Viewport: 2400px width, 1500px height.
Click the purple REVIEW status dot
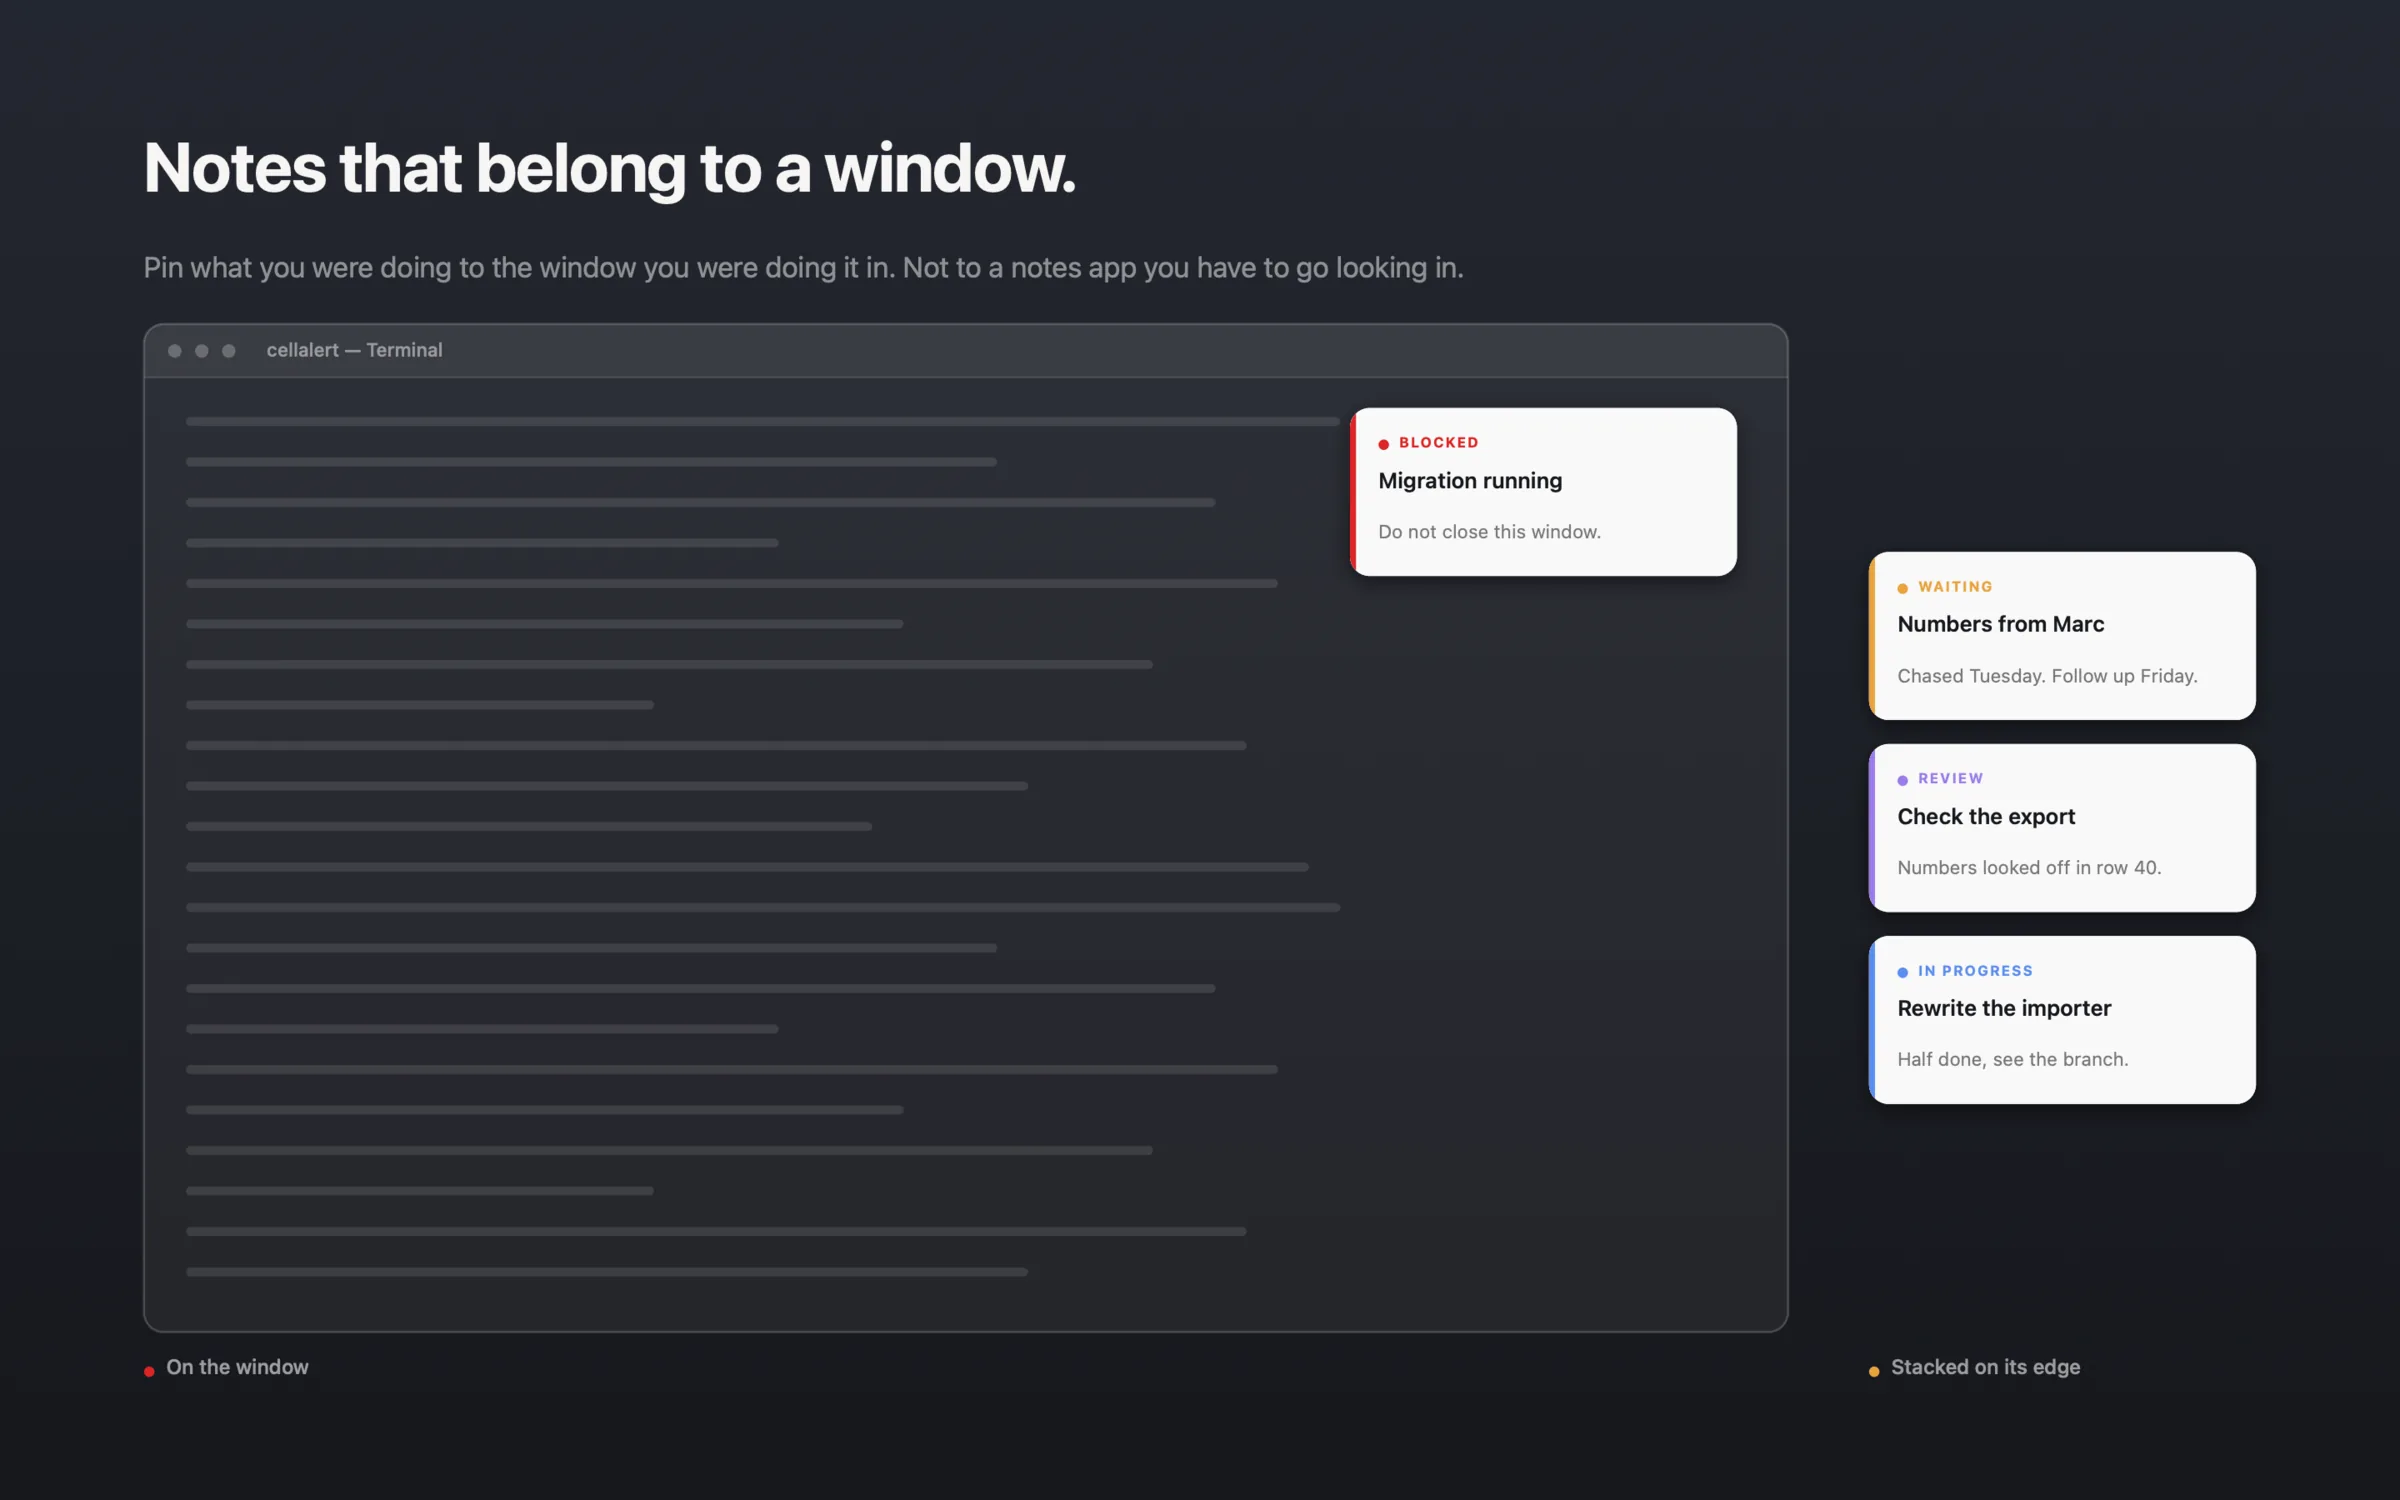1902,780
